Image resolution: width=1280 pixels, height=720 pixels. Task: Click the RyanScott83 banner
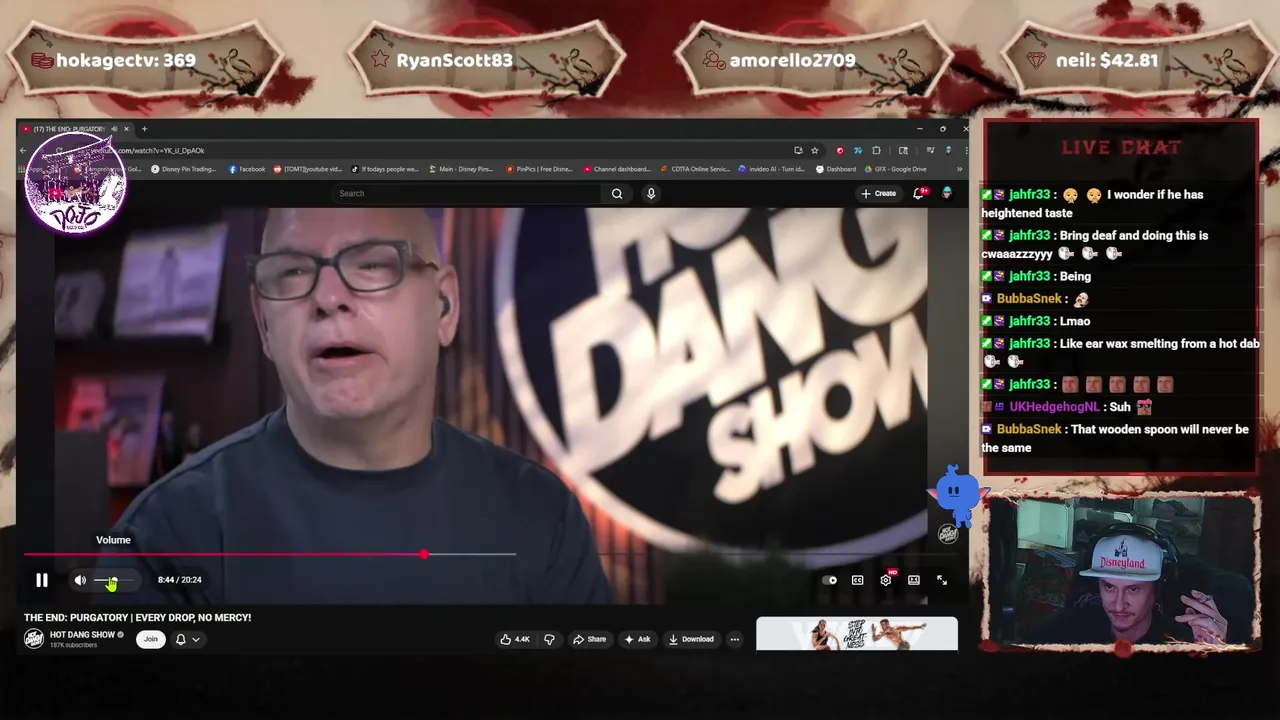486,60
